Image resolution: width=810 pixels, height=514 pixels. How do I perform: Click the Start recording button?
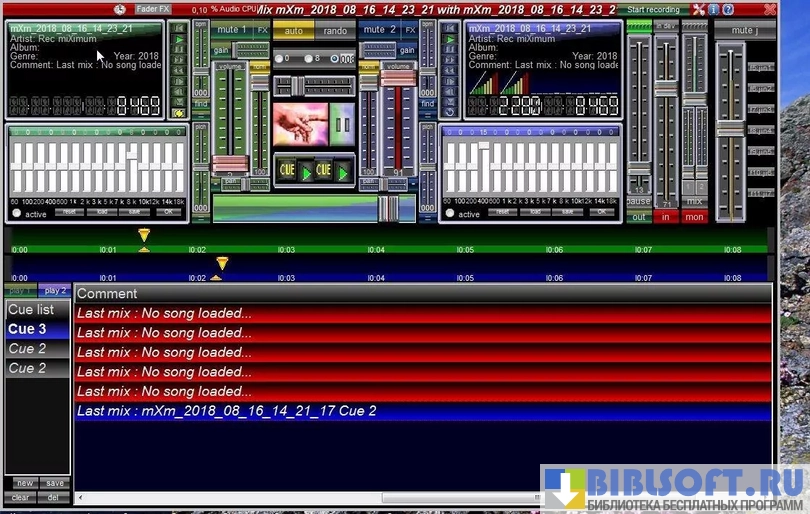click(x=655, y=9)
